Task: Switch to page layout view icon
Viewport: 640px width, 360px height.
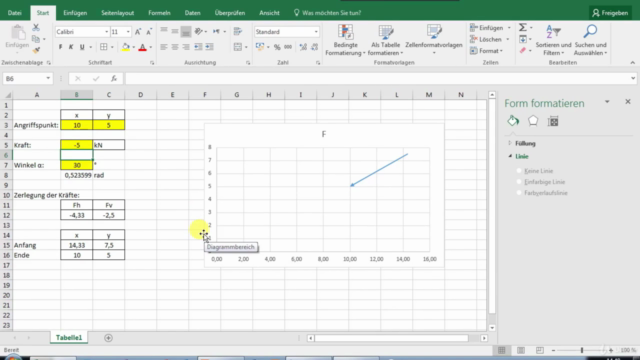Action: [x=521, y=350]
